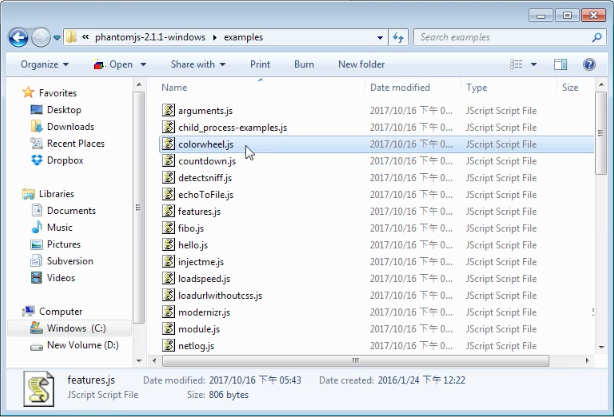This screenshot has width=614, height=417.
Task: Select the fibo.js file icon
Action: point(168,228)
